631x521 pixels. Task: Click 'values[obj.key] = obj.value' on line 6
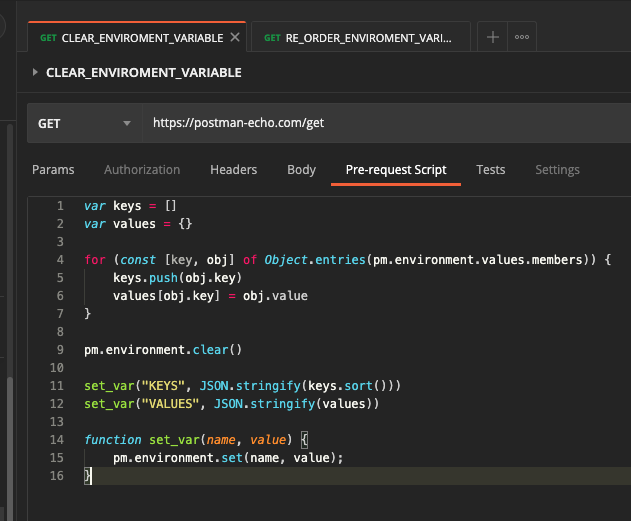[x=210, y=296]
